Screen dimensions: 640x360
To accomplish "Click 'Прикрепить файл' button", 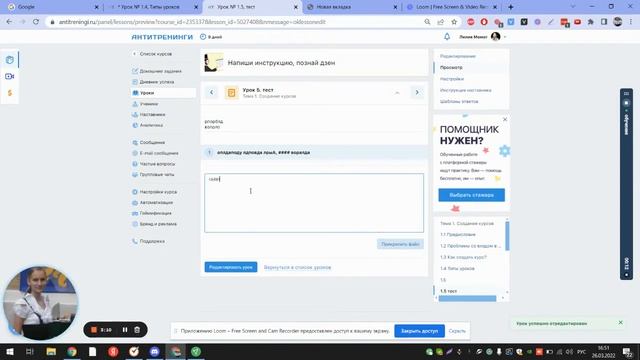I will pos(400,244).
